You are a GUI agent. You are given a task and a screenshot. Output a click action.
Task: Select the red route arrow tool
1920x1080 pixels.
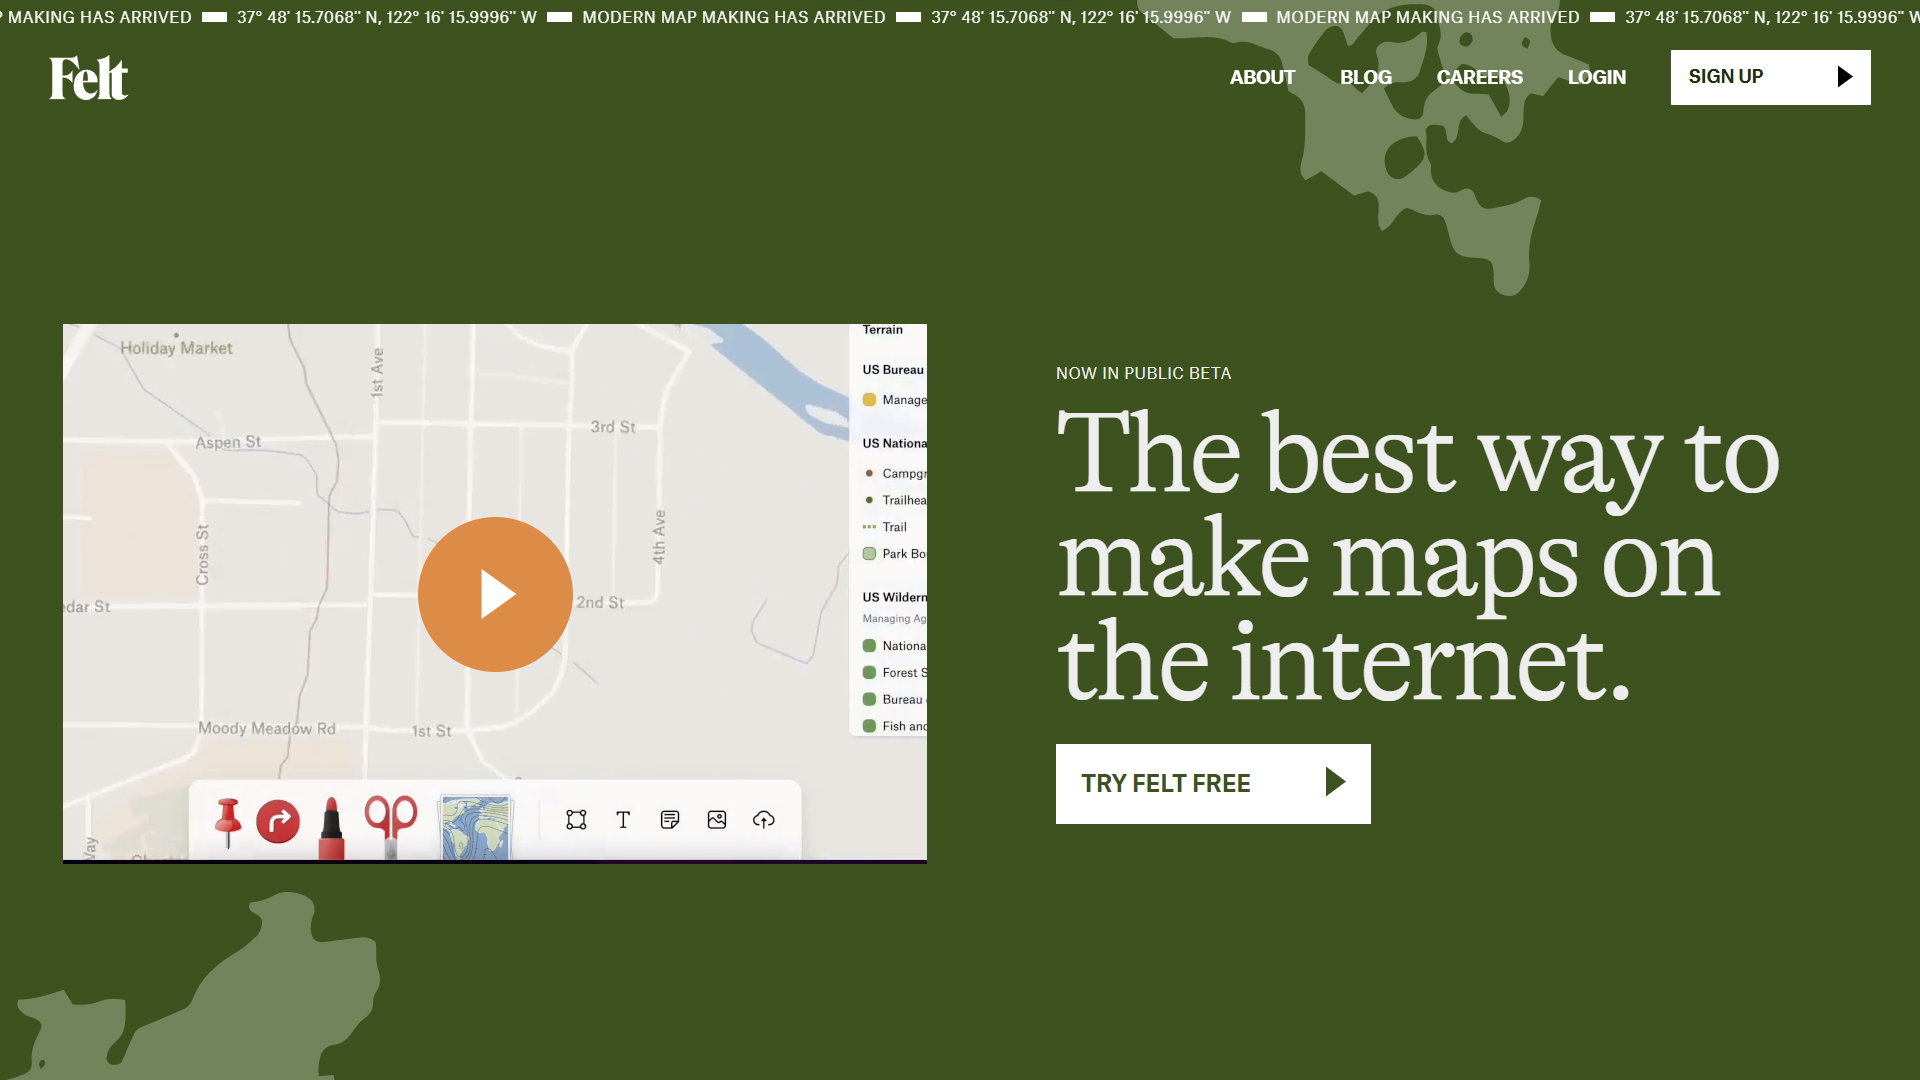click(278, 822)
